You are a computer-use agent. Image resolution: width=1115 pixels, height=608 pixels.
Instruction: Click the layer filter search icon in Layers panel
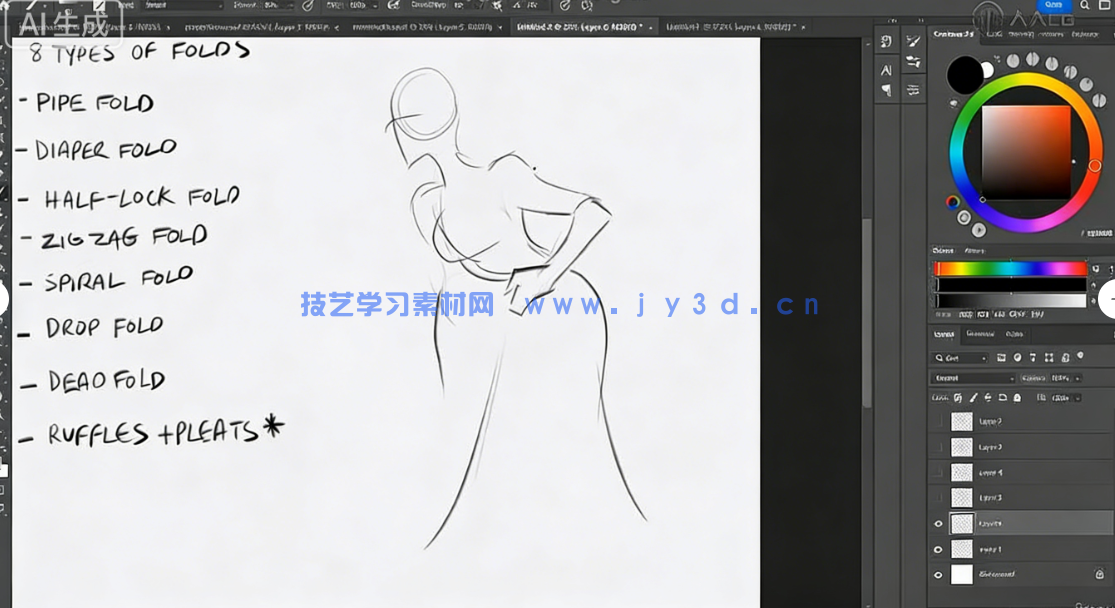click(x=939, y=356)
